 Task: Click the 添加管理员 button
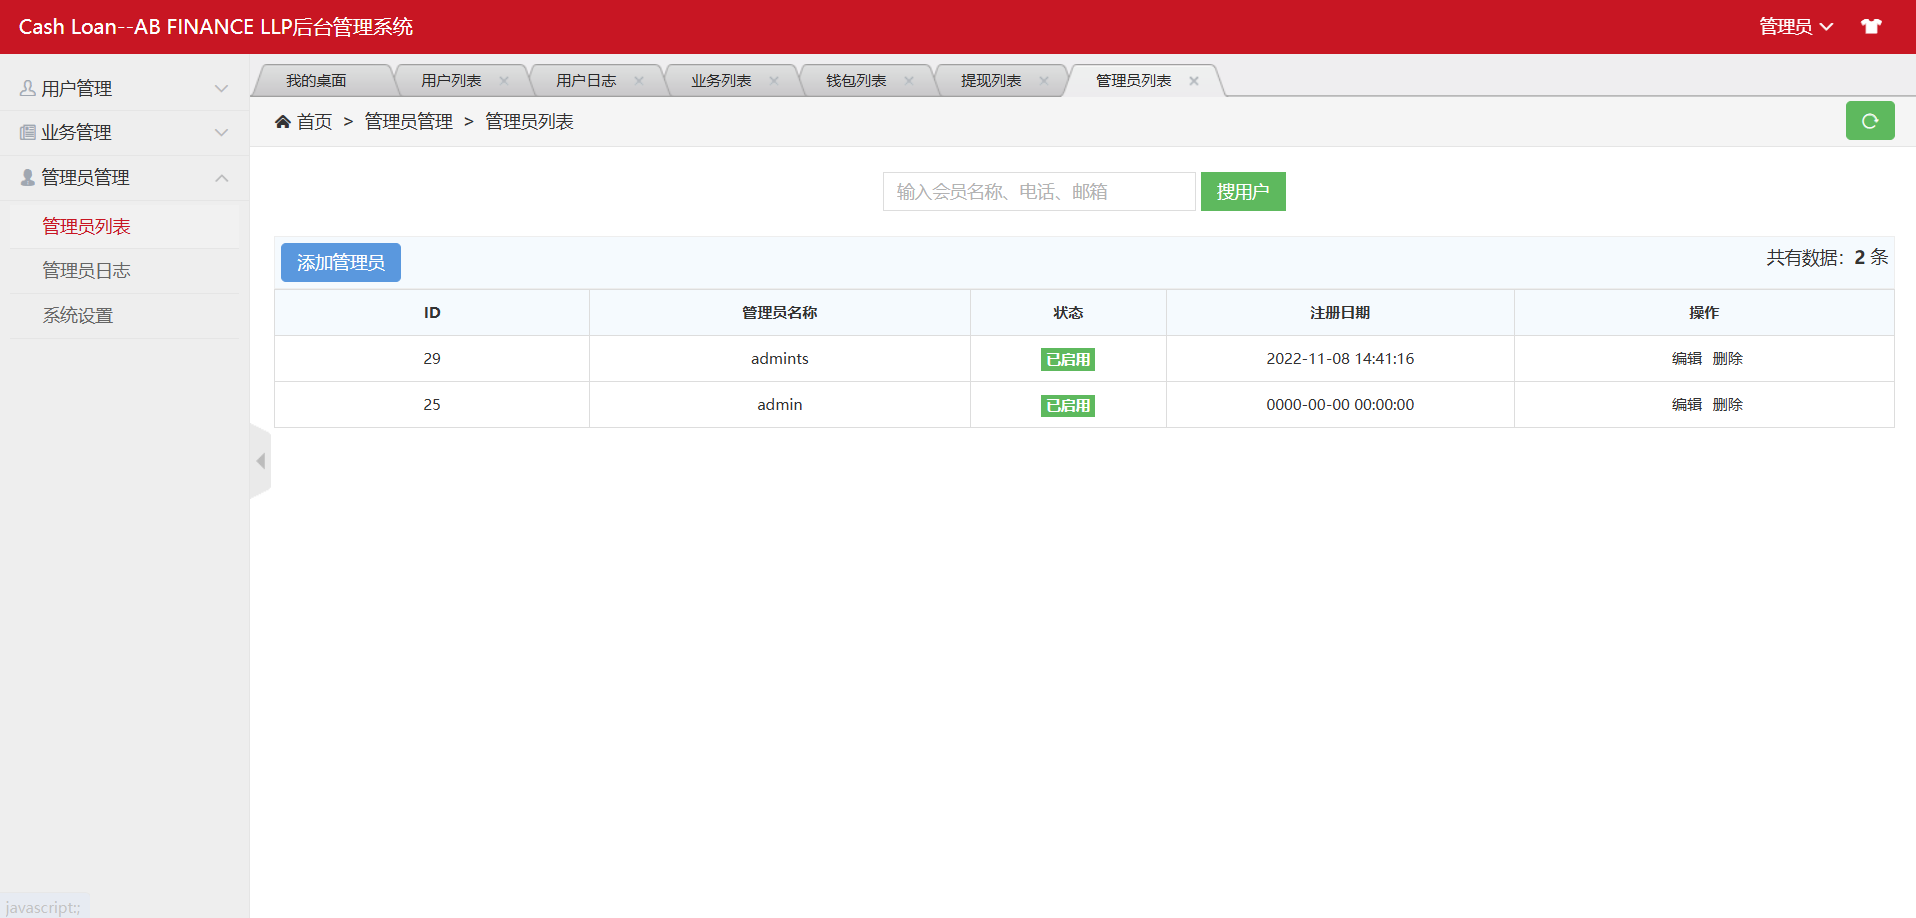(x=340, y=262)
